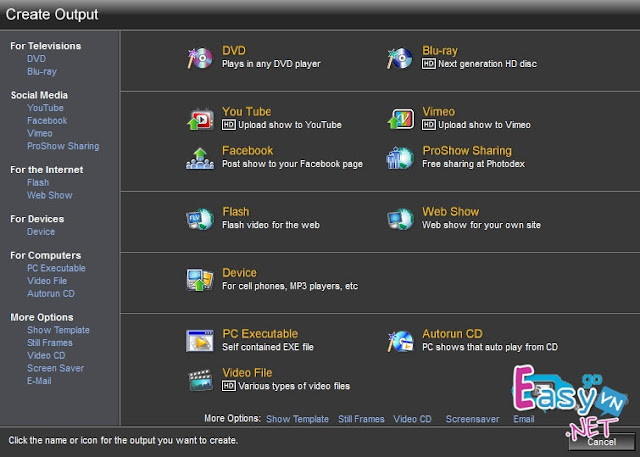The image size is (640, 457).
Task: Click the Autorun CD icon
Action: (400, 341)
